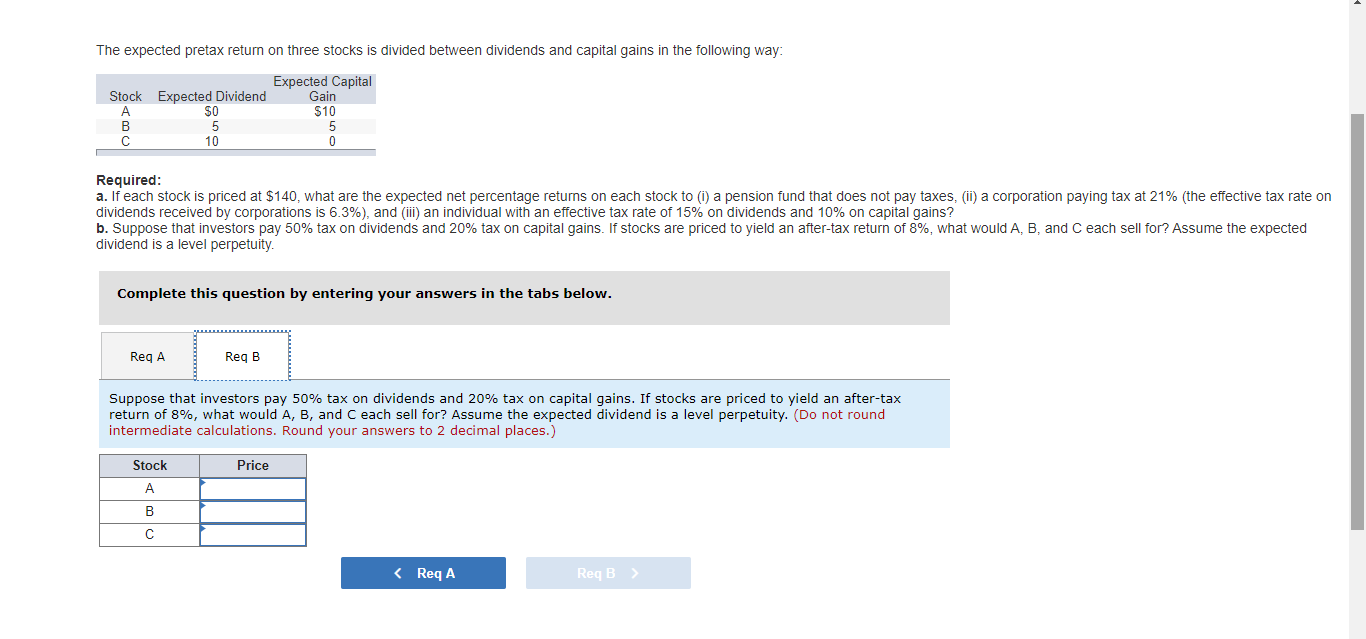Click the blue triangle marker in Stock B's price cell
Image resolution: width=1366 pixels, height=639 pixels.
pos(204,504)
